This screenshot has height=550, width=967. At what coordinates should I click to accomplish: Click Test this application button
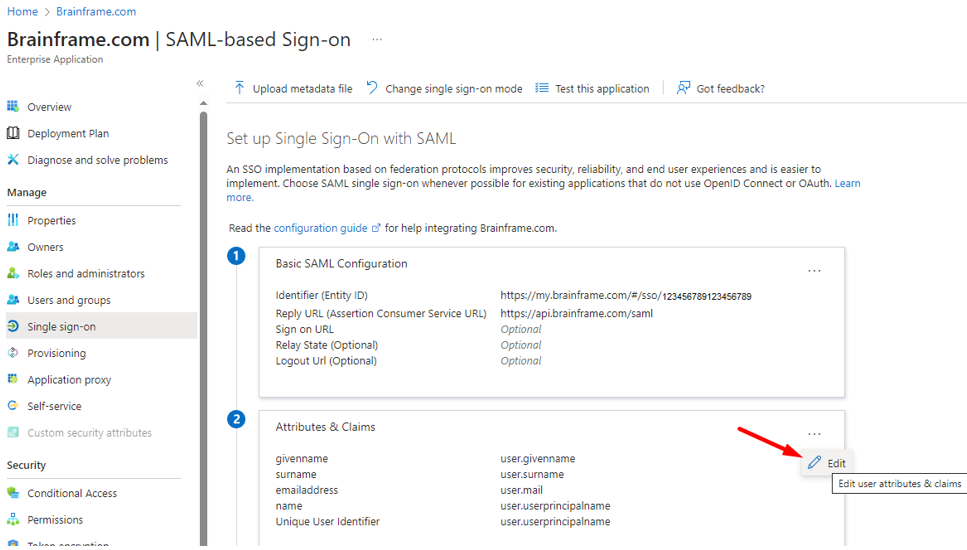click(x=592, y=88)
